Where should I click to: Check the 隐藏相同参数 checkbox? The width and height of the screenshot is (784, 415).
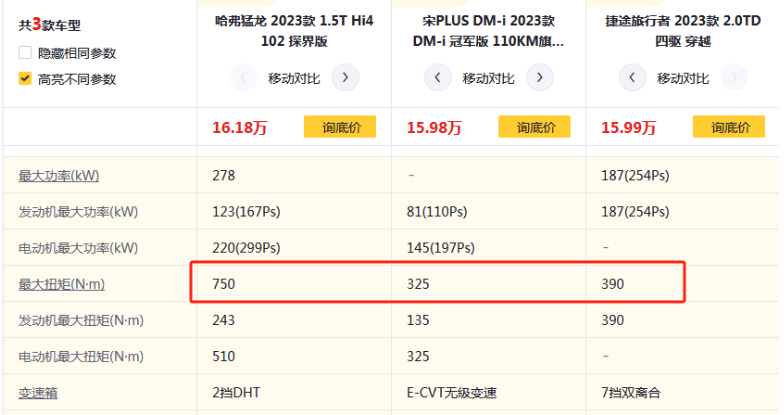click(x=25, y=52)
